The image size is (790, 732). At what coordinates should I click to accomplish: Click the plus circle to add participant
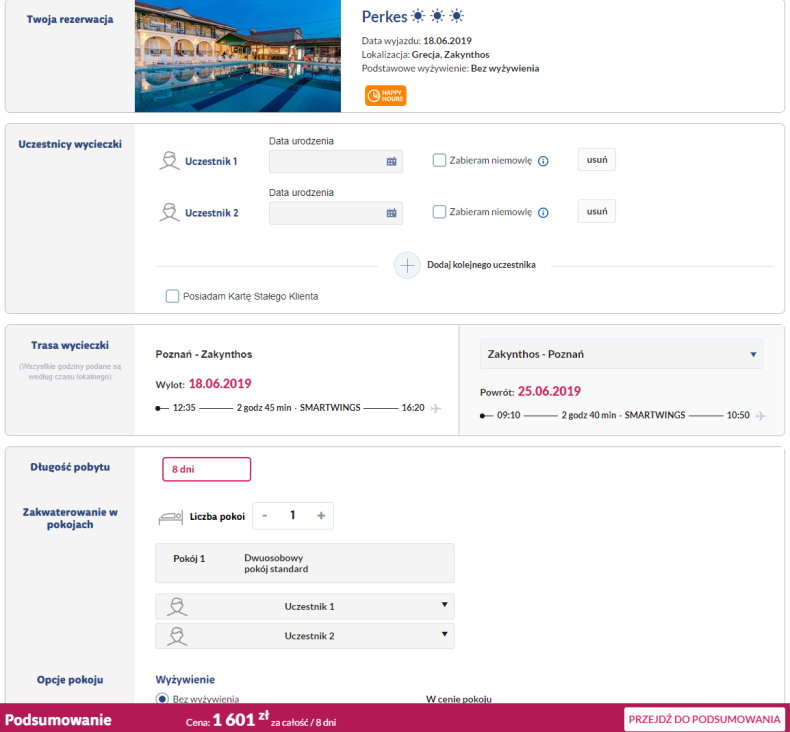click(407, 265)
